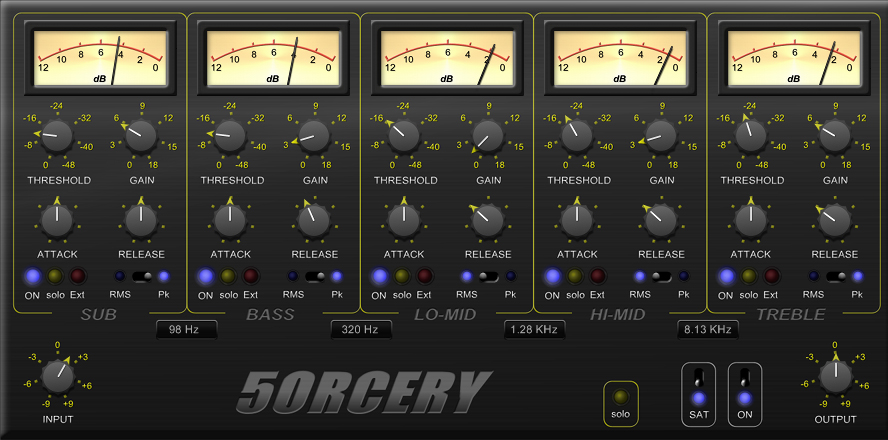Click the LO-MID band ATTACK knob
888x440 pixels.
pos(403,221)
